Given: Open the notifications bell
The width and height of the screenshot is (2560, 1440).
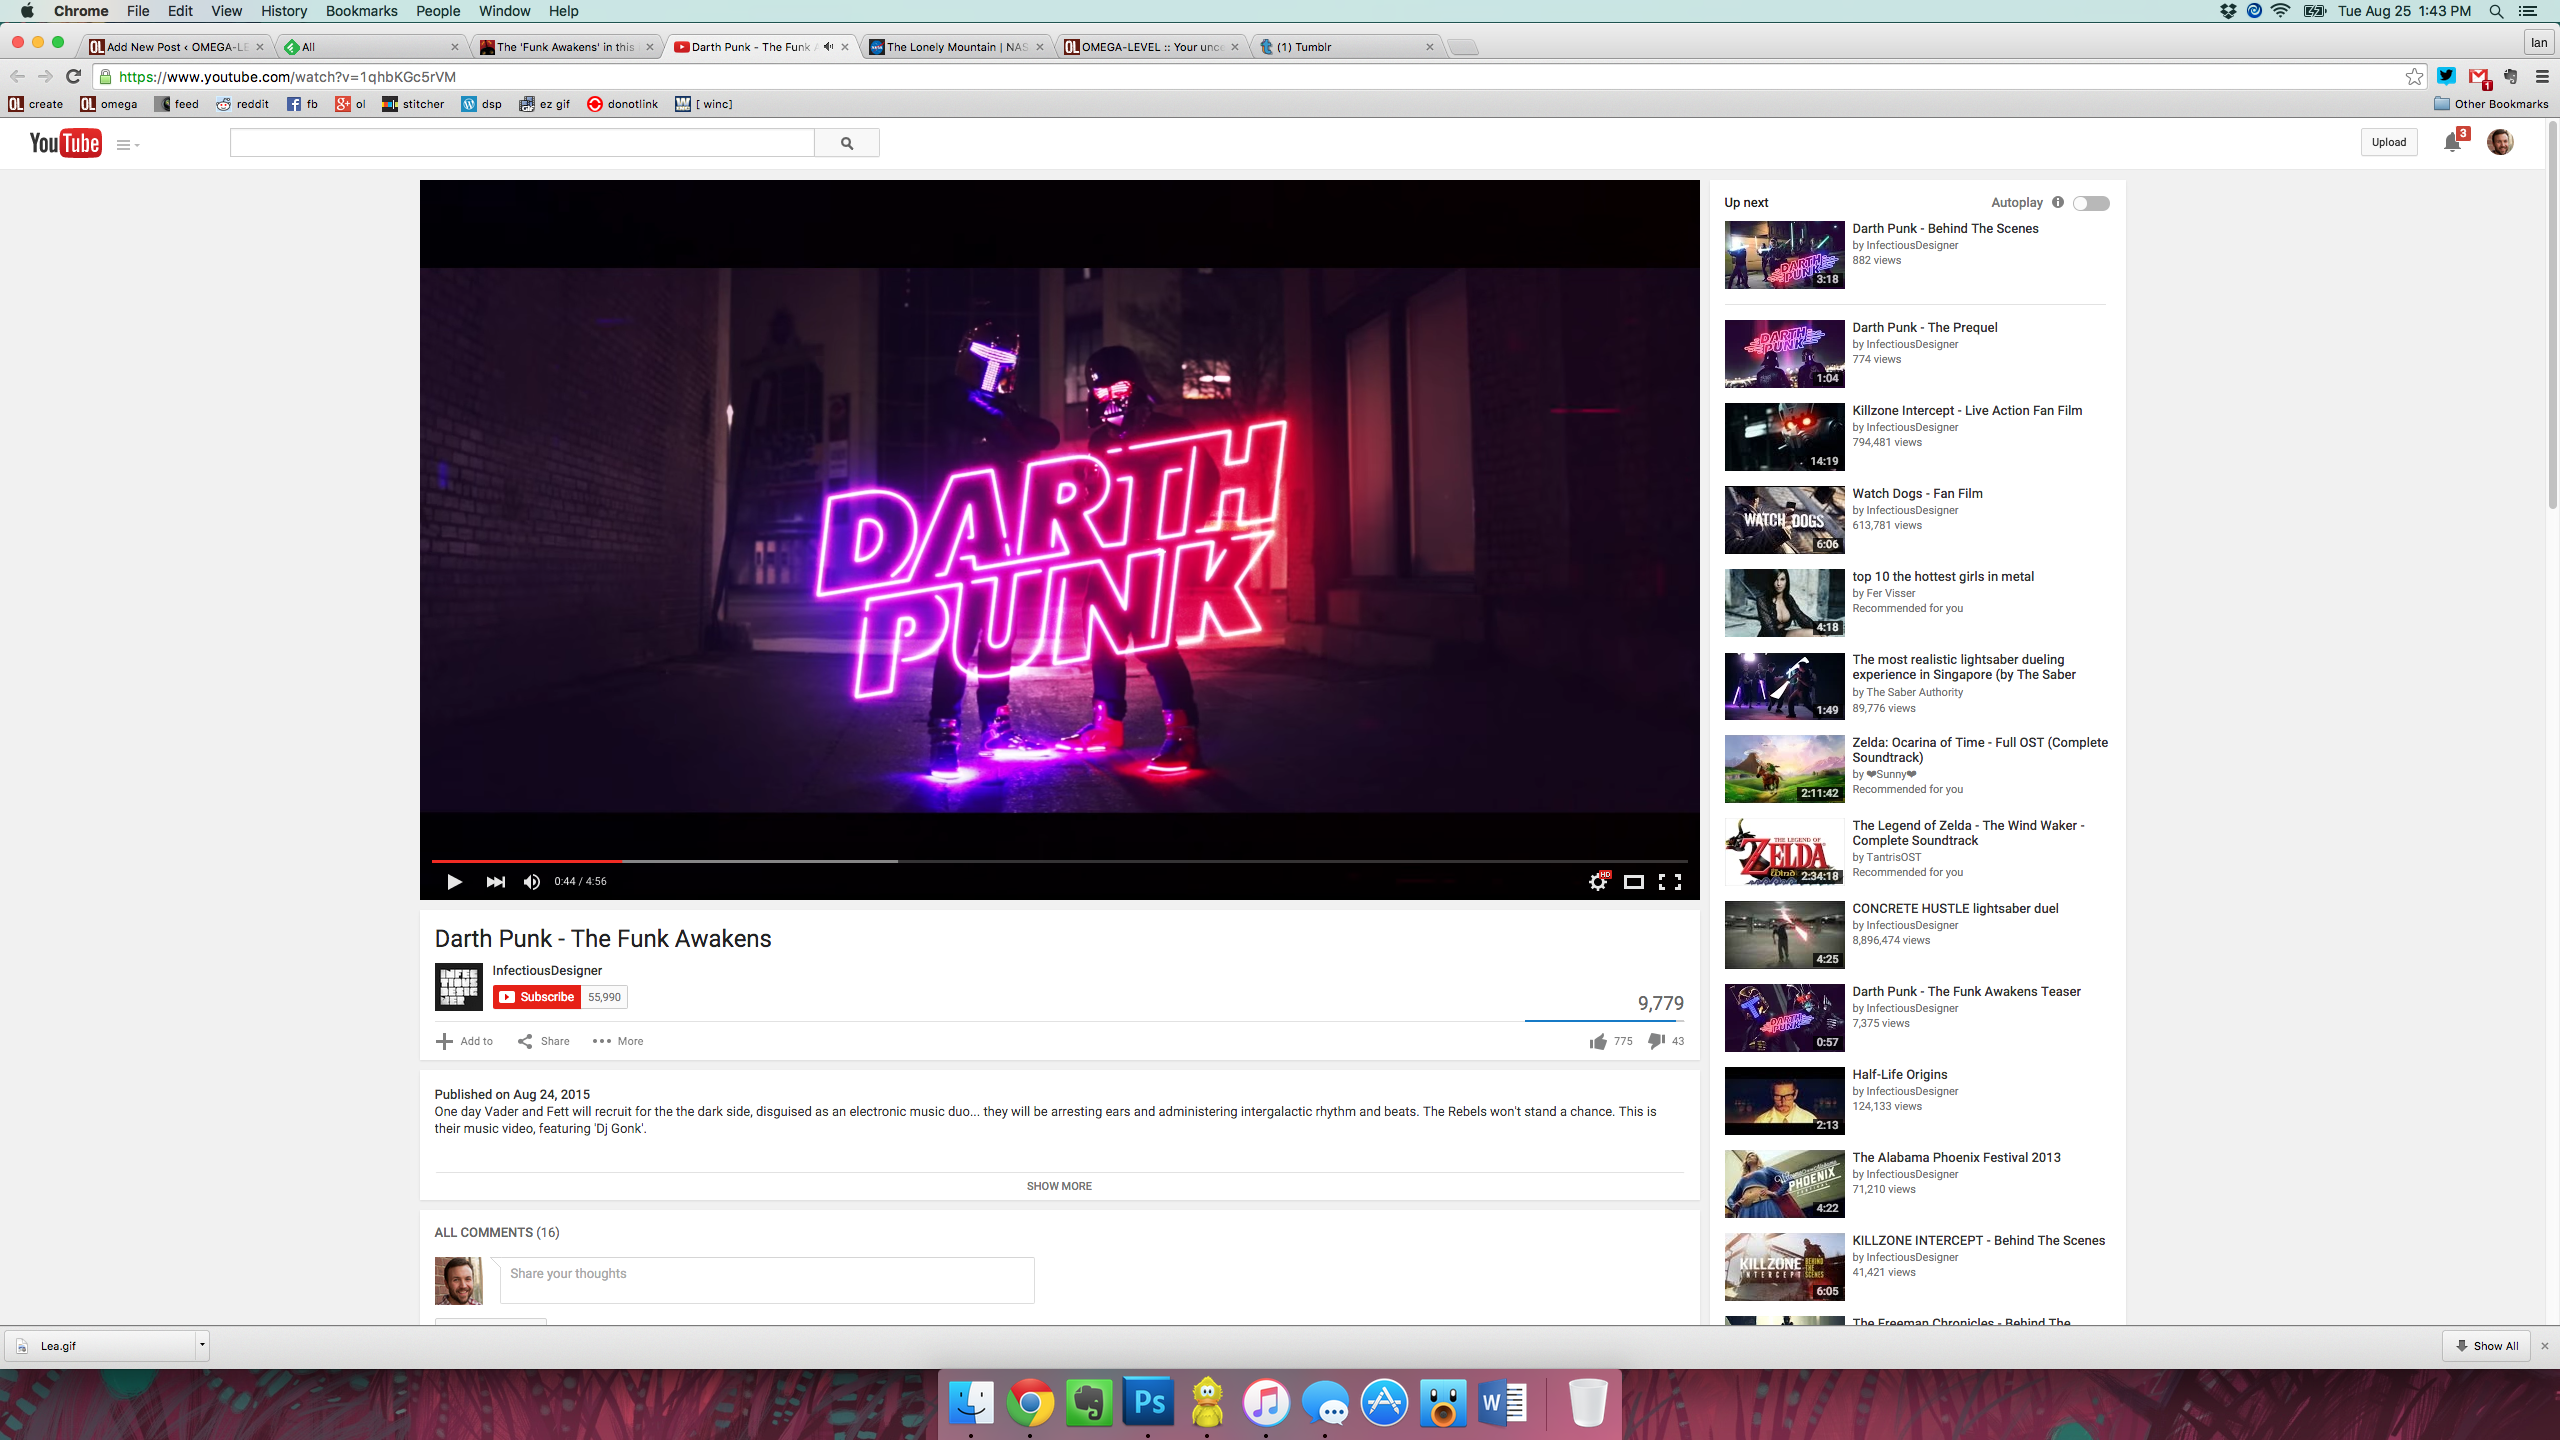Looking at the screenshot, I should click(x=2452, y=142).
